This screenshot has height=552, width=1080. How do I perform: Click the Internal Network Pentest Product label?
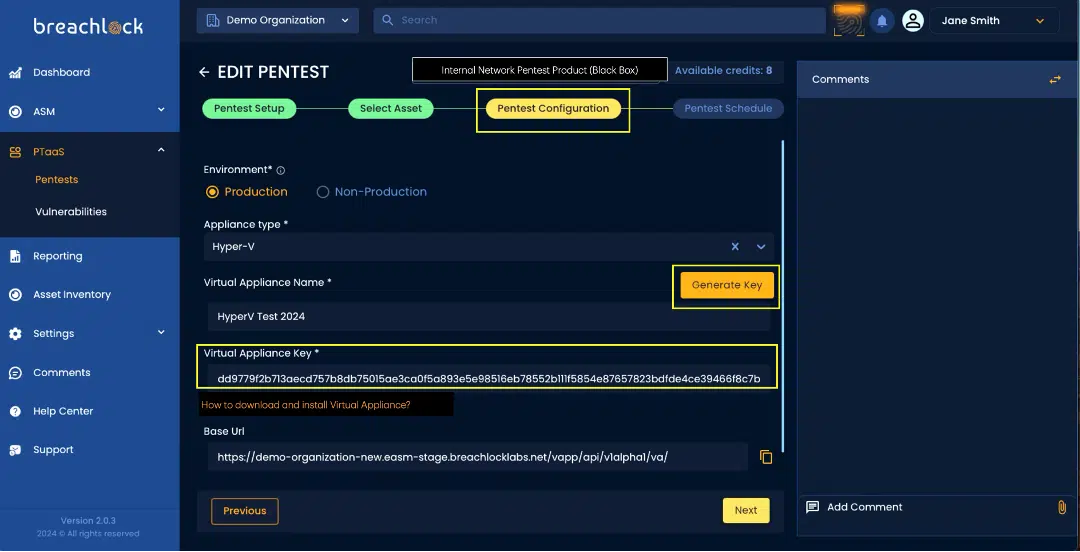[539, 70]
